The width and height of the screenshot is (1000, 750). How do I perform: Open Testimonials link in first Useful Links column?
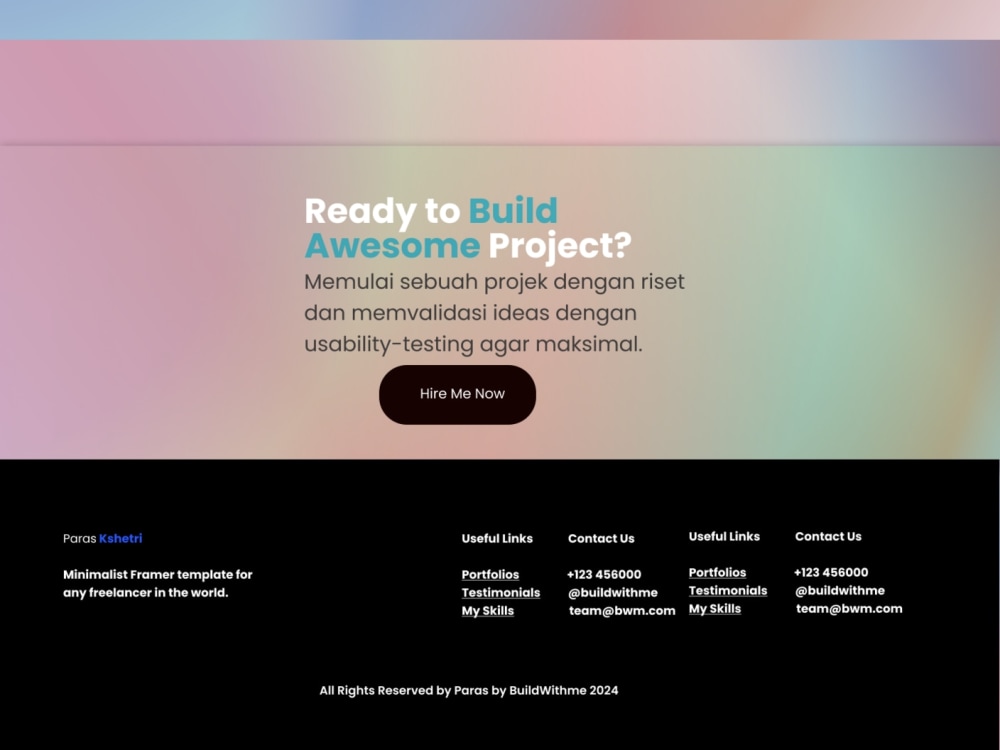coord(501,592)
